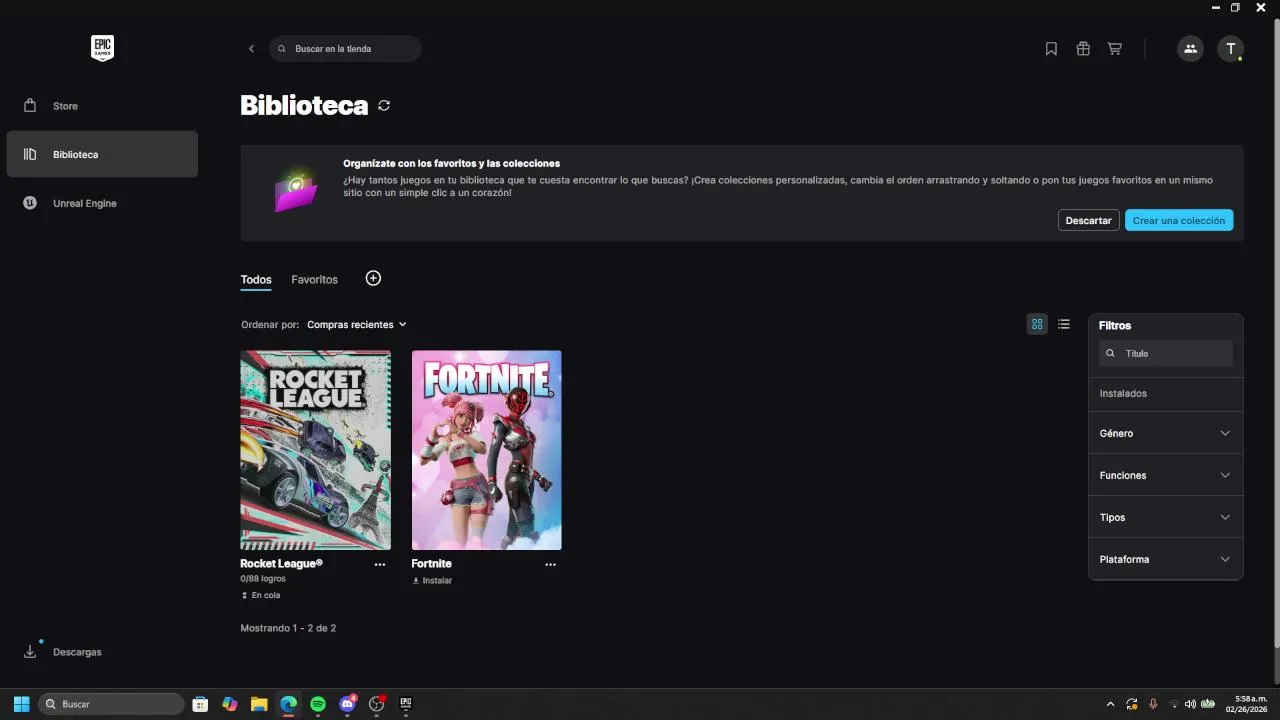The height and width of the screenshot is (720, 1280).
Task: Click the Store bag icon in the sidebar
Action: tap(30, 105)
